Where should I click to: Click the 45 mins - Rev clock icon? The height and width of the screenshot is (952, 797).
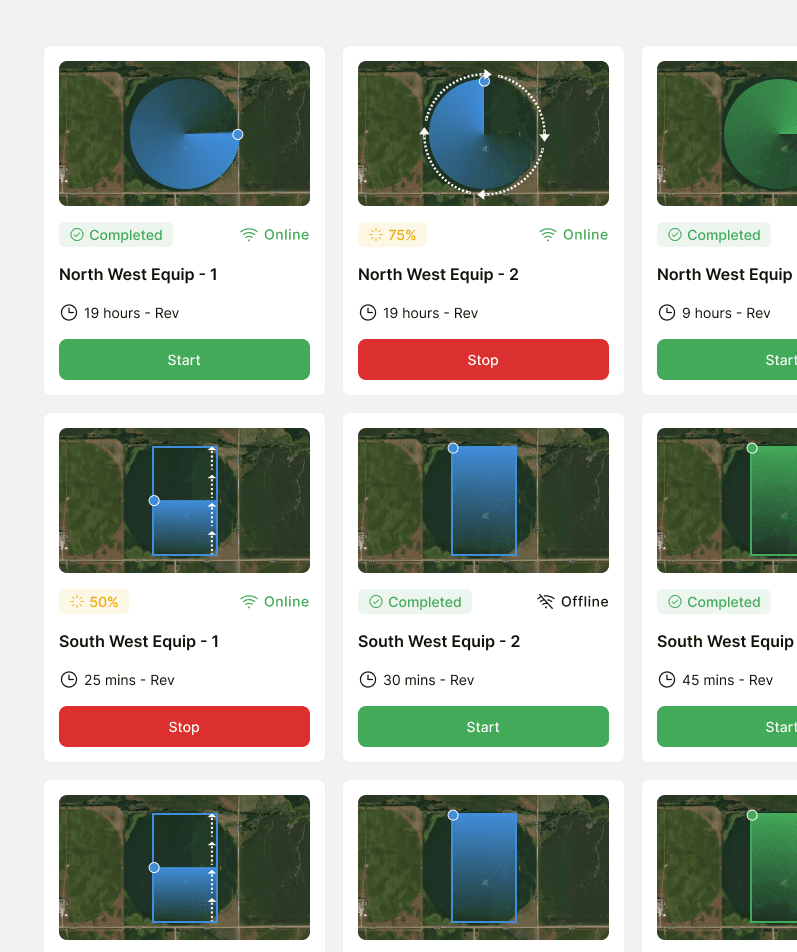[x=666, y=679]
